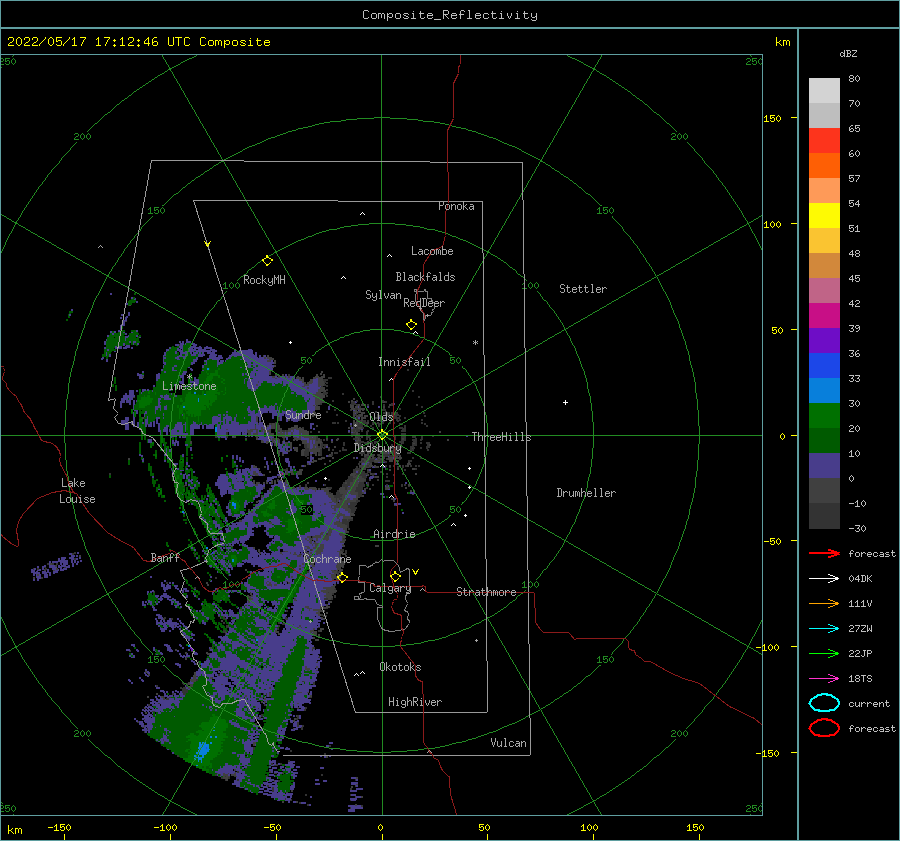Click the Airdrie label
The width and height of the screenshot is (900, 841).
click(394, 534)
